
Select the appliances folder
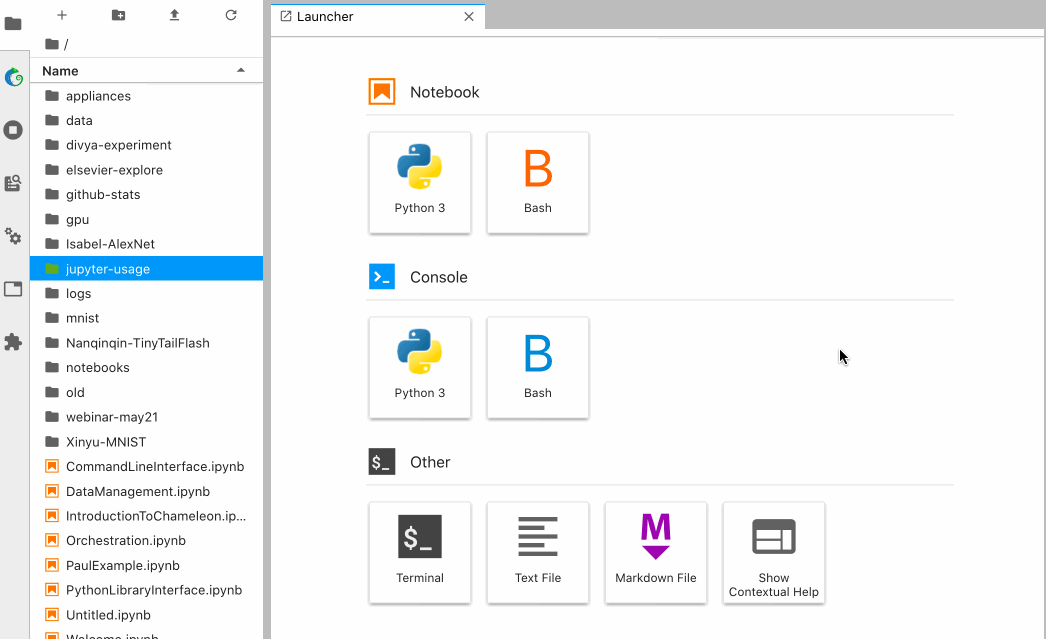coord(146,96)
